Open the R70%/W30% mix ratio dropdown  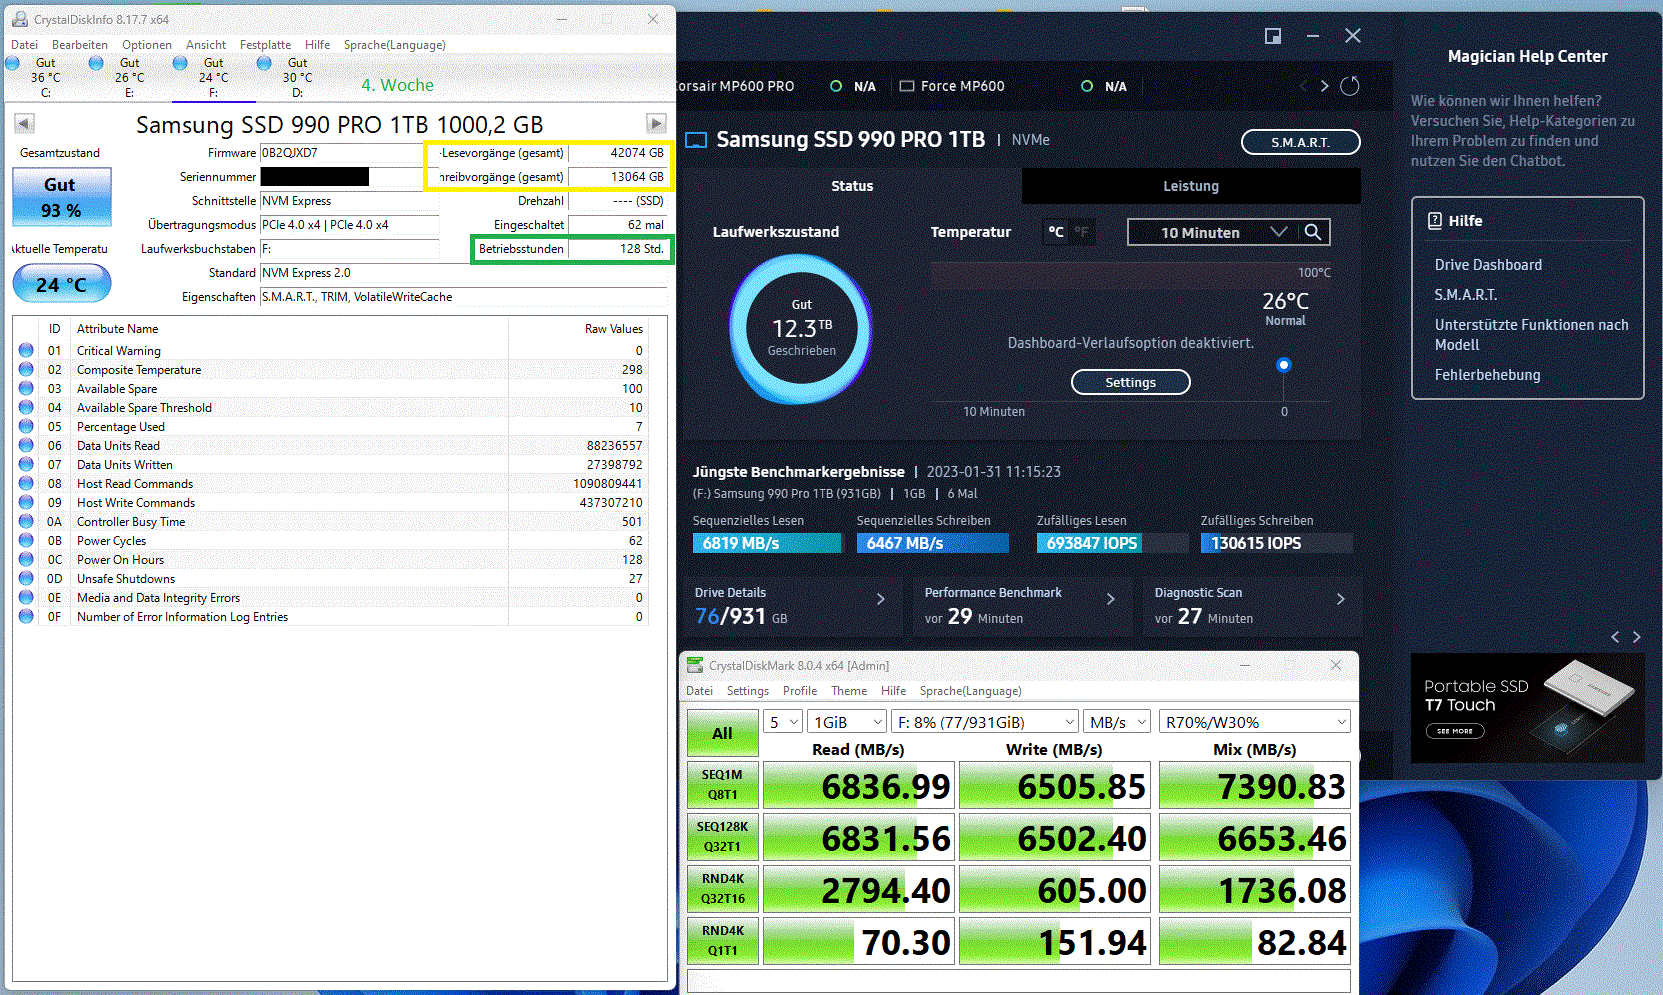point(1255,722)
